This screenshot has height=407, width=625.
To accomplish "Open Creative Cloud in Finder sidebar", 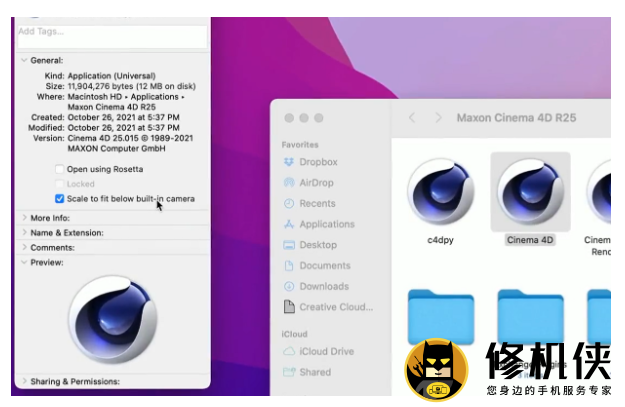I will (336, 307).
